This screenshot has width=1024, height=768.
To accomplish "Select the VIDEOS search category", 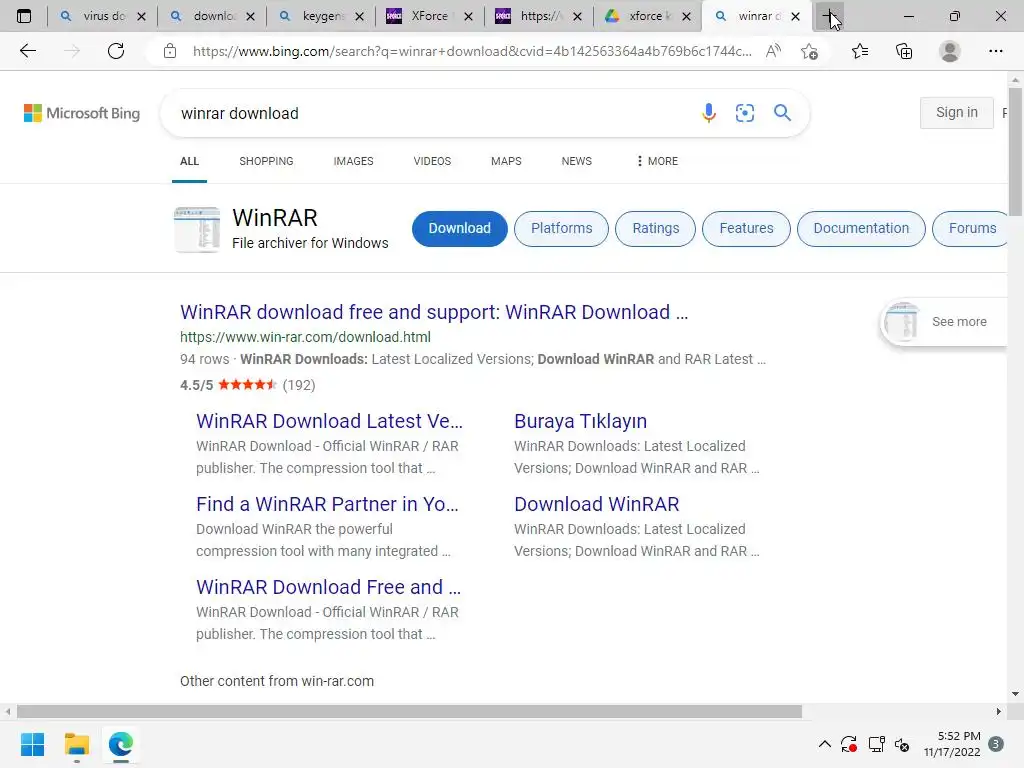I will (432, 161).
